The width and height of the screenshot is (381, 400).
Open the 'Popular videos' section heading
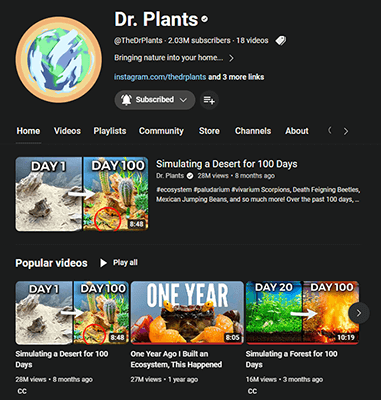point(51,263)
